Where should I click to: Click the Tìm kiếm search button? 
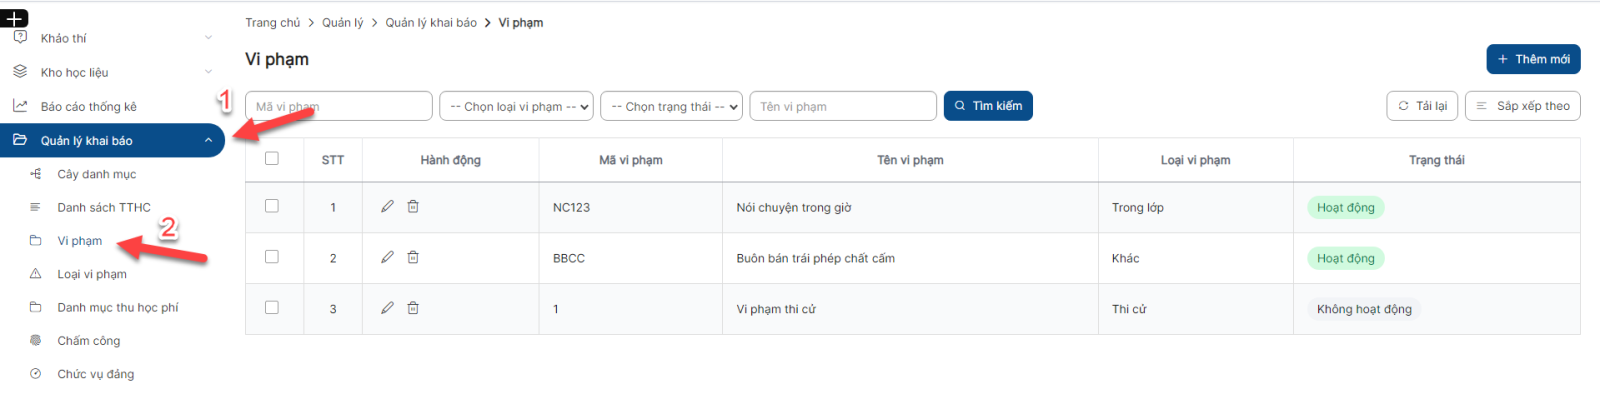click(988, 106)
